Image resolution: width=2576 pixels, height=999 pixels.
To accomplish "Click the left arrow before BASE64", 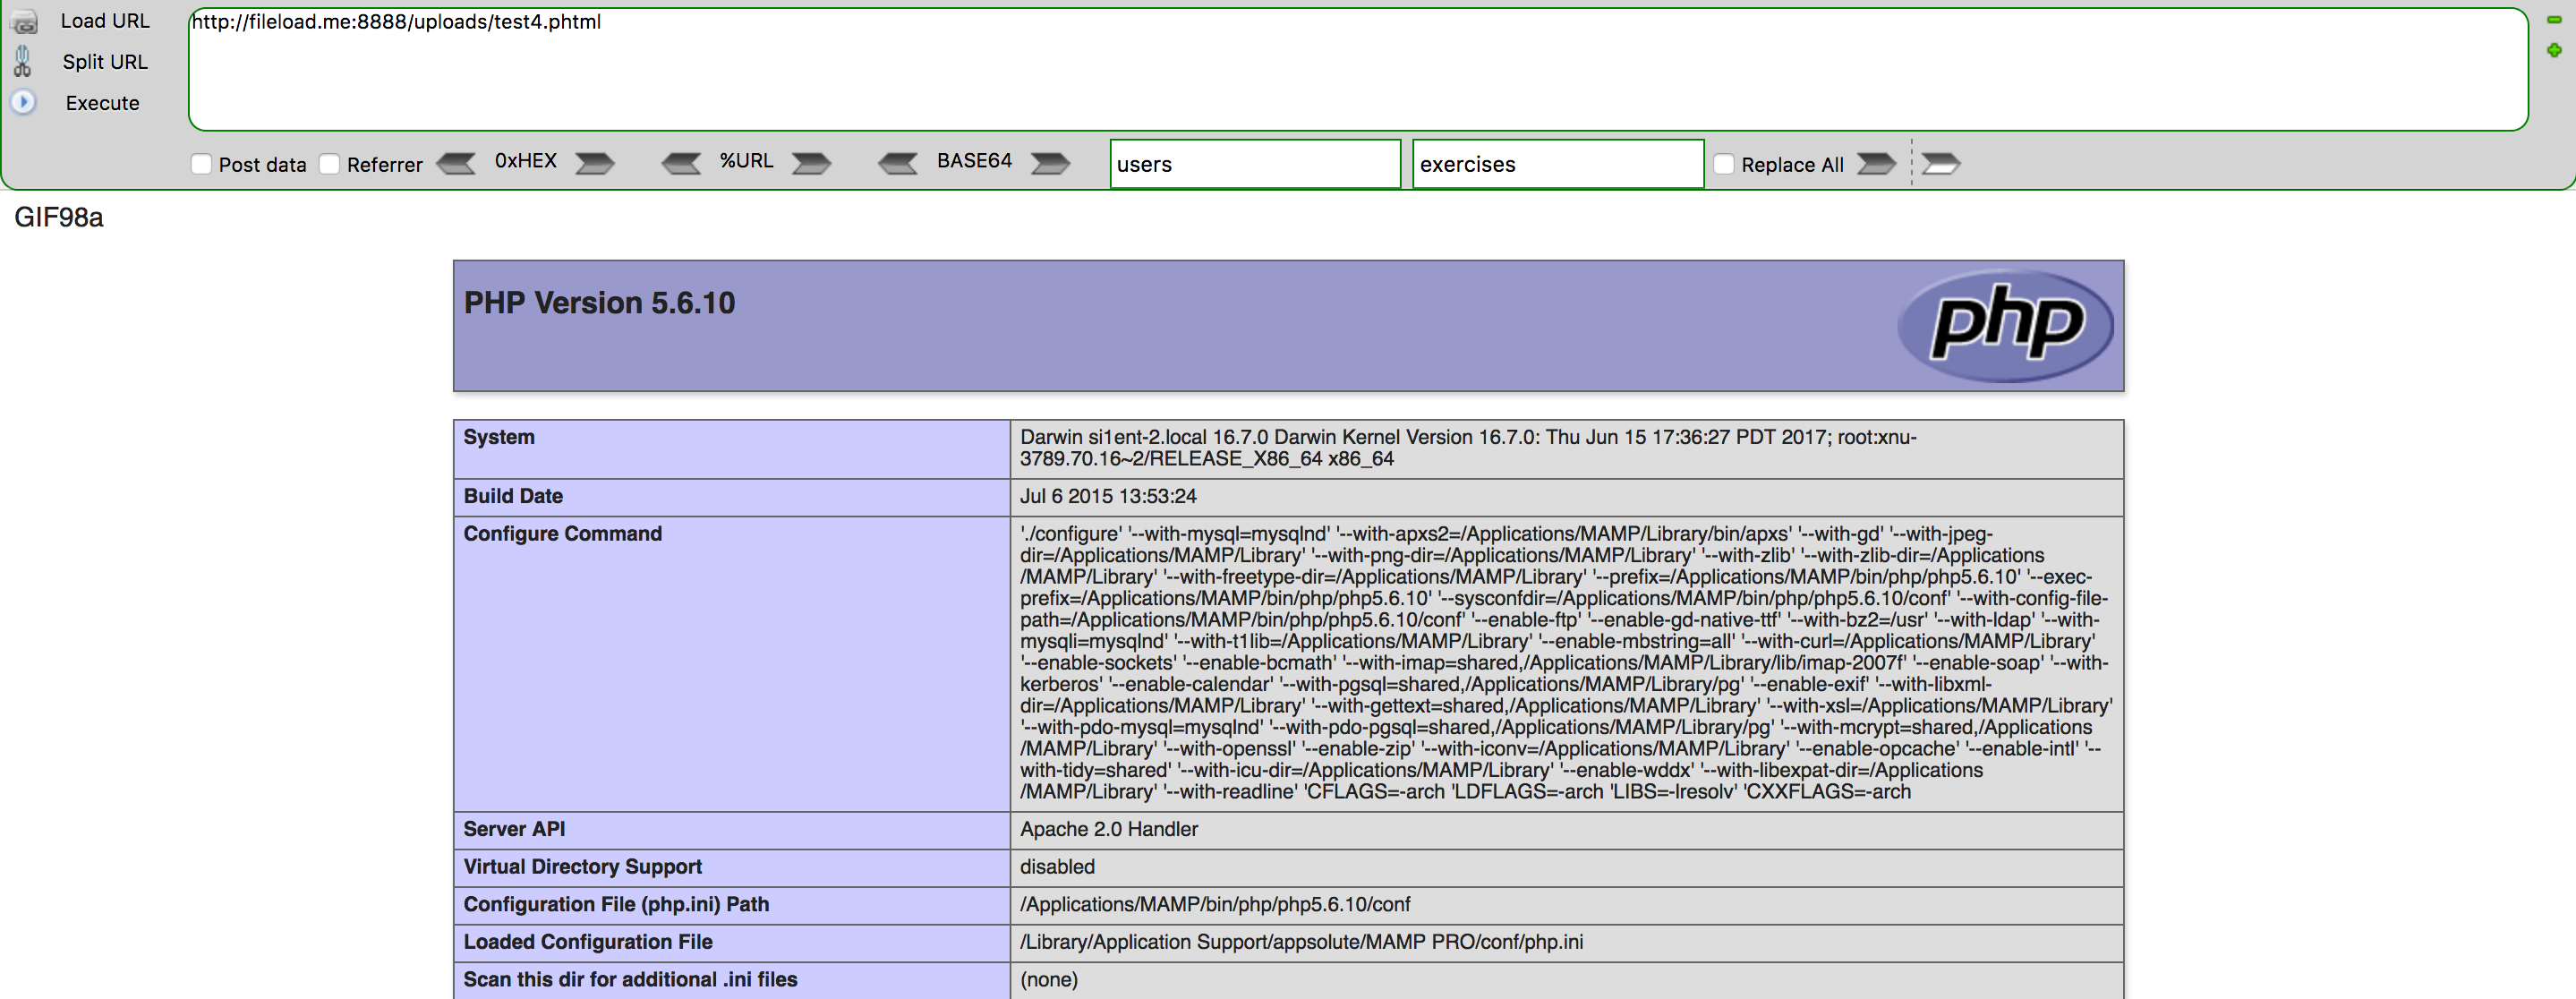I will click(x=898, y=163).
